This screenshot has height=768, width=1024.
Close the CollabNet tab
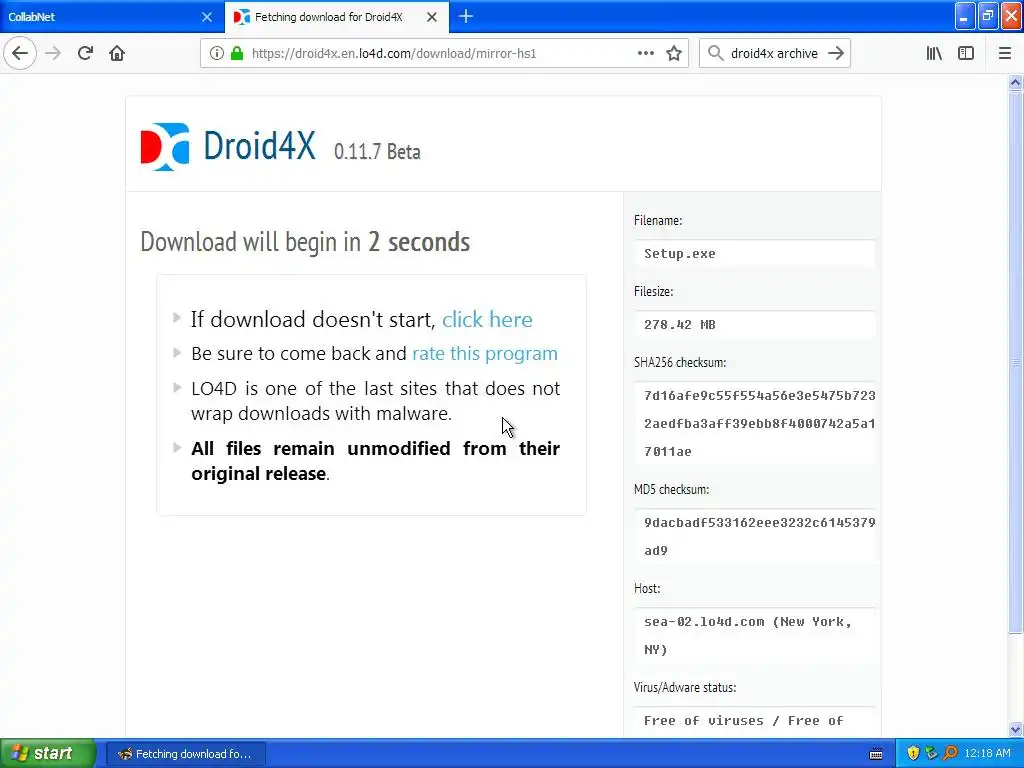(x=207, y=17)
